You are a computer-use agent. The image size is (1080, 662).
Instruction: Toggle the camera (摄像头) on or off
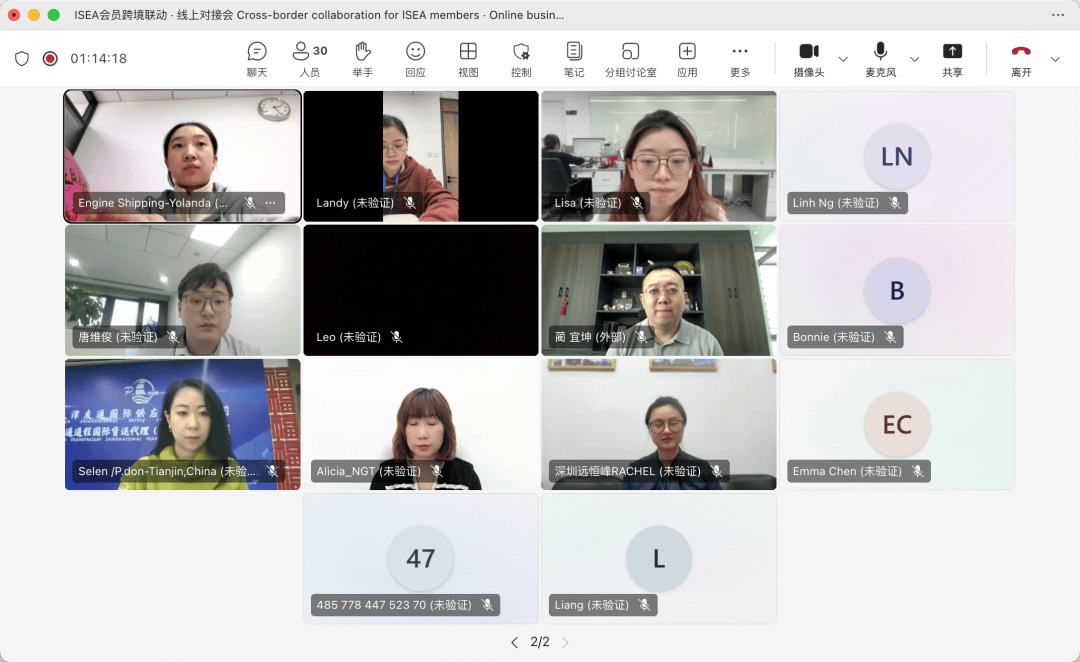tap(808, 58)
